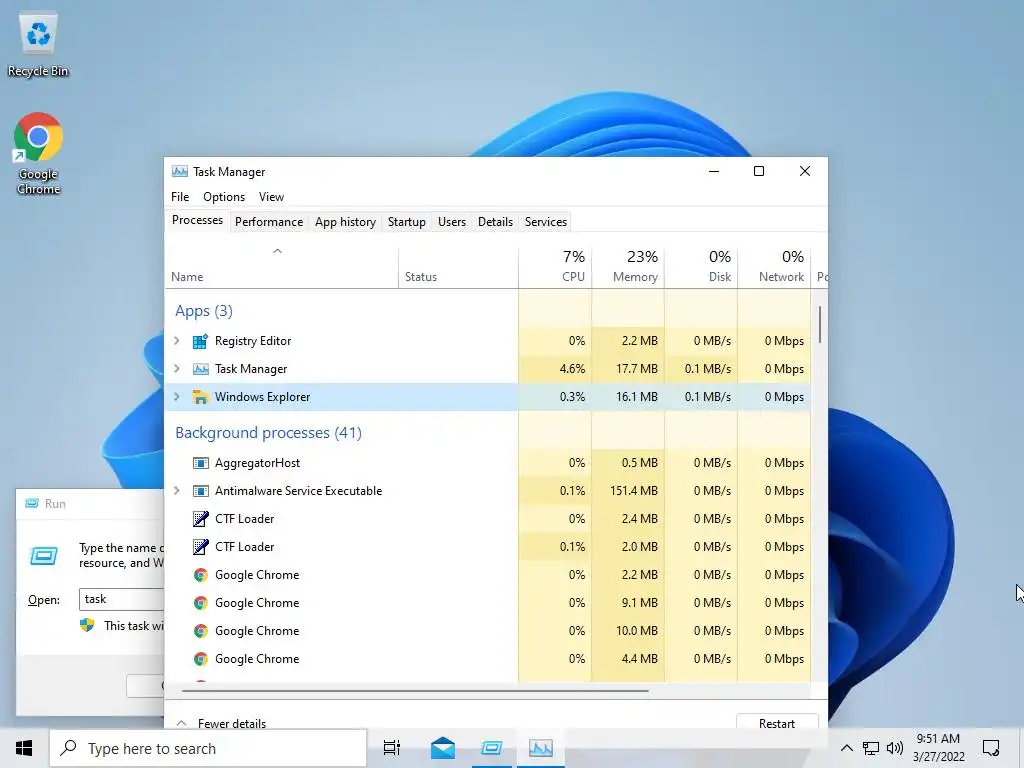Click the taskbar search box
The height and width of the screenshot is (768, 1024).
pyautogui.click(x=208, y=748)
